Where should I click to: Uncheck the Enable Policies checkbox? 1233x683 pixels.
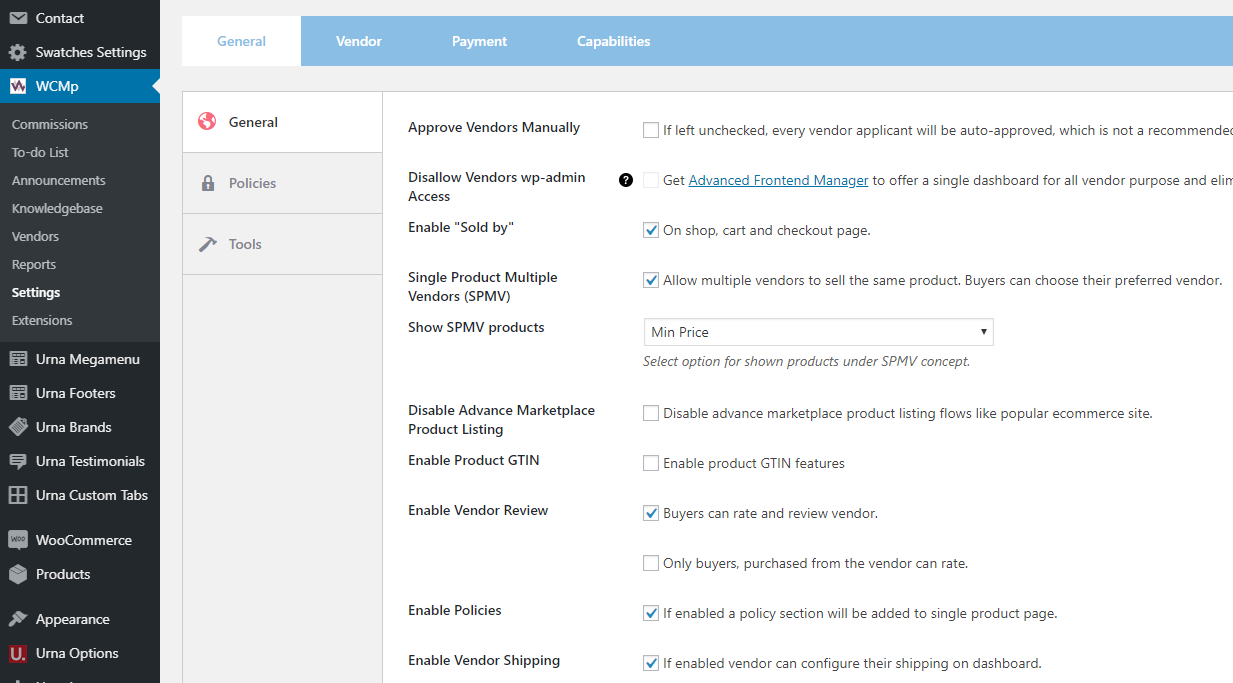tap(651, 613)
